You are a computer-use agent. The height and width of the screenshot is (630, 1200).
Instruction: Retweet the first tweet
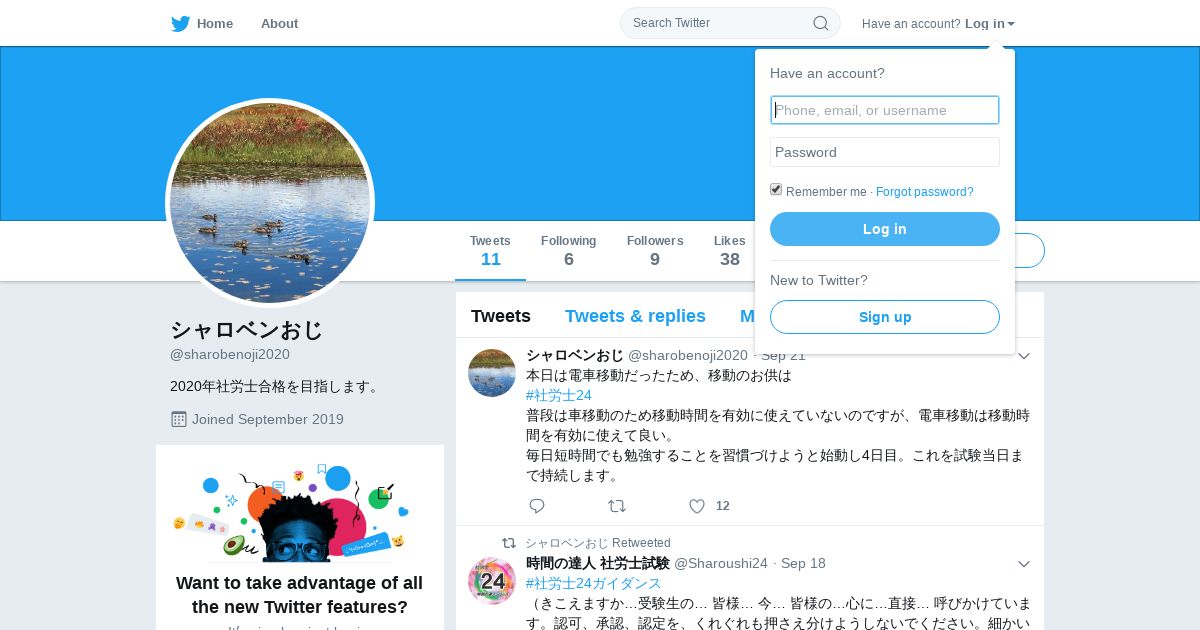point(617,506)
